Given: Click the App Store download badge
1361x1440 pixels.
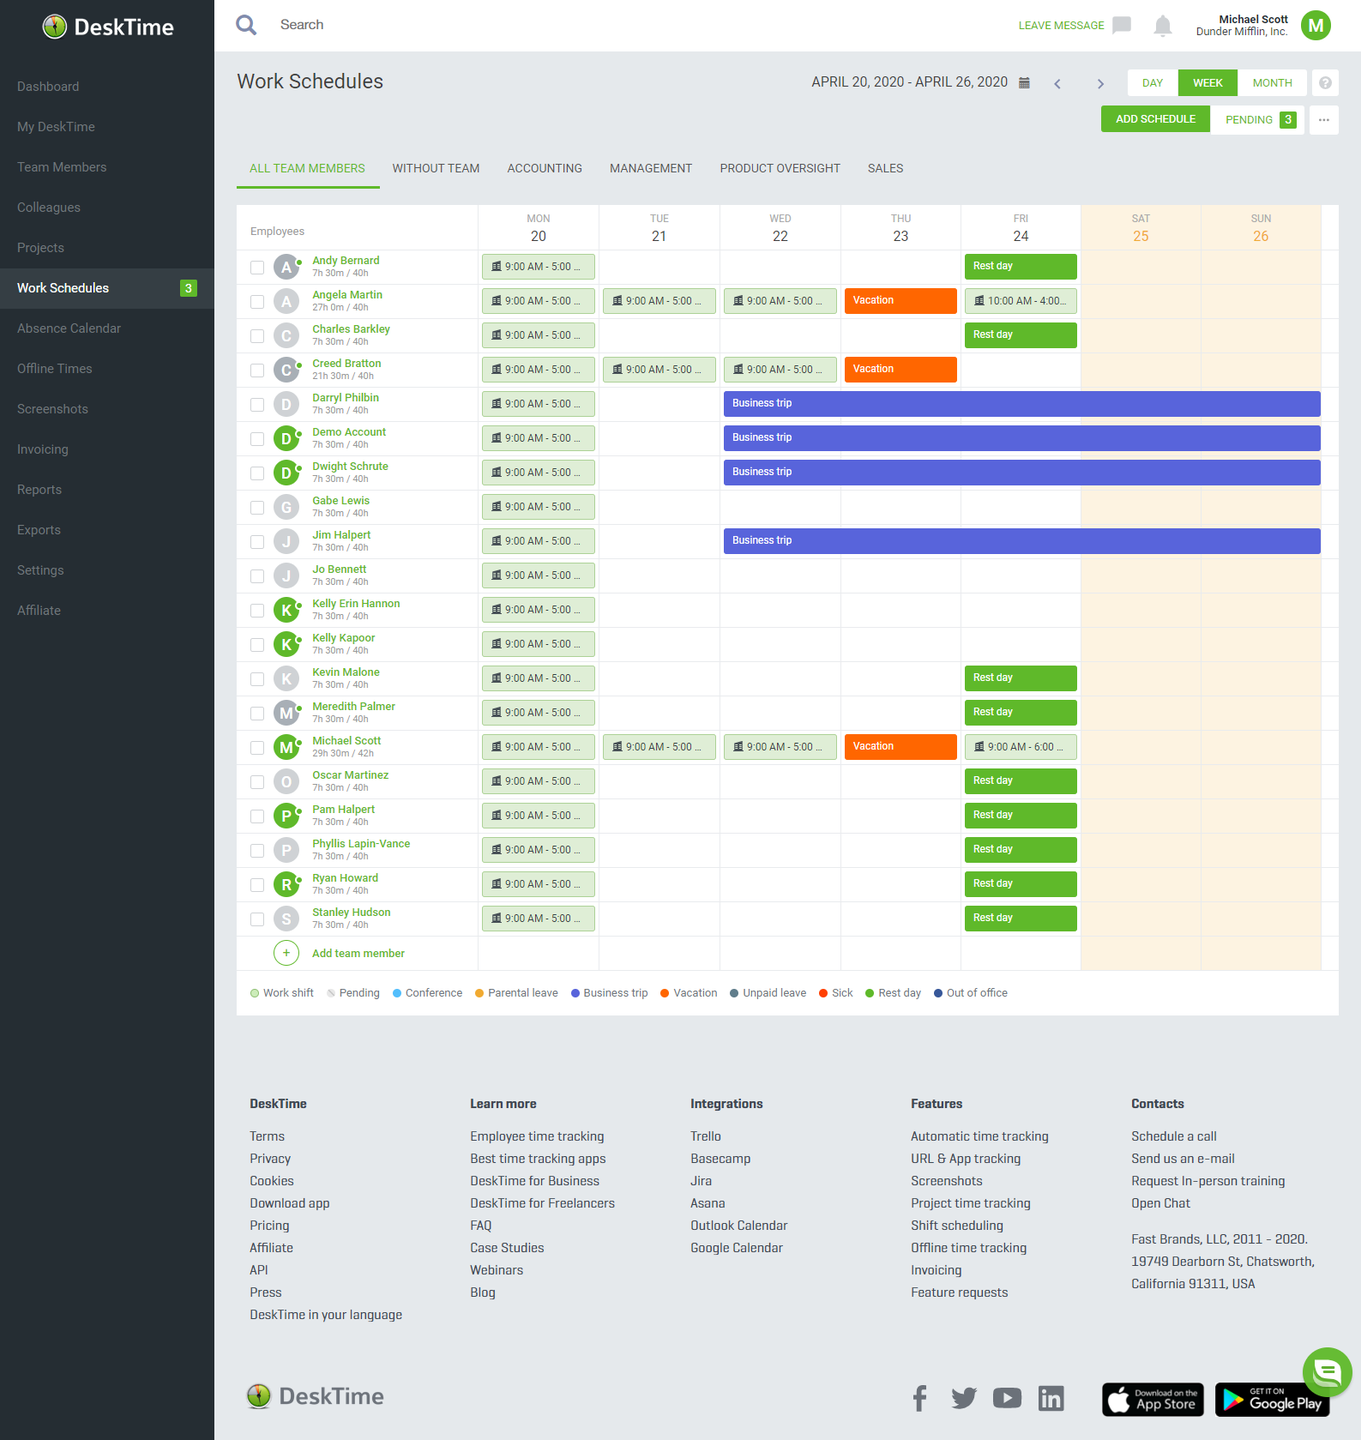Looking at the screenshot, I should pyautogui.click(x=1154, y=1399).
